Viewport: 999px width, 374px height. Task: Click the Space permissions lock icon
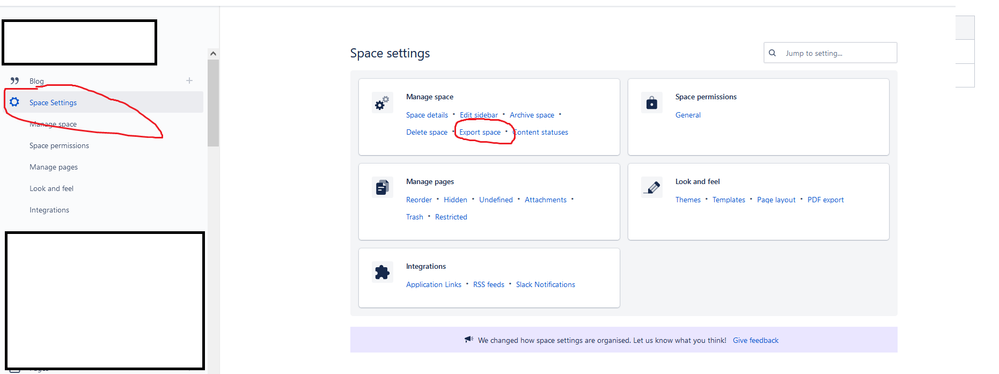[x=652, y=103]
